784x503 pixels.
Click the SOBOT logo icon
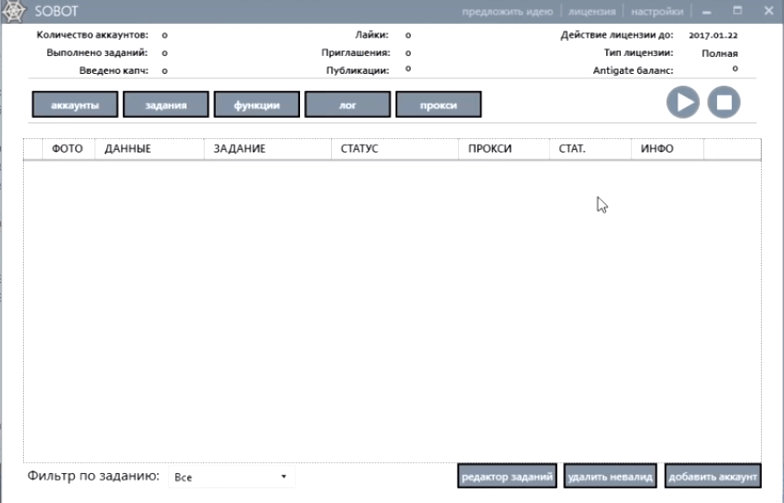tap(14, 11)
